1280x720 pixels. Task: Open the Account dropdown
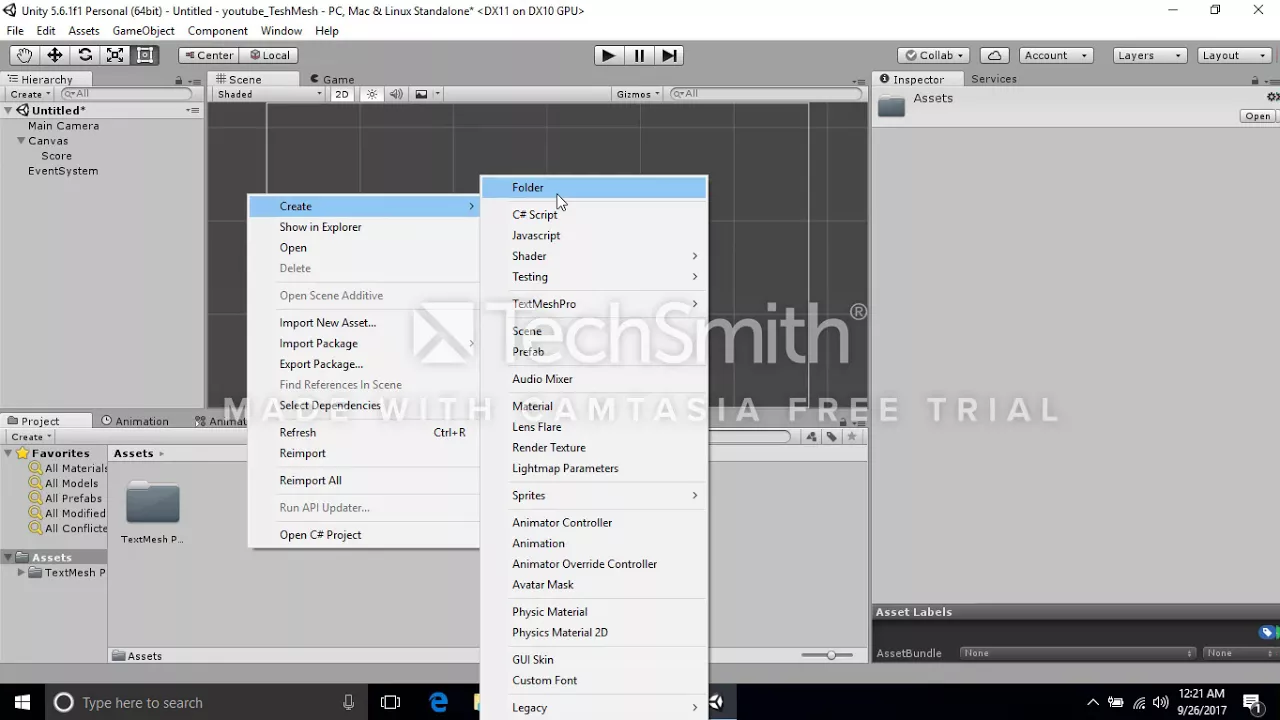coord(1056,55)
